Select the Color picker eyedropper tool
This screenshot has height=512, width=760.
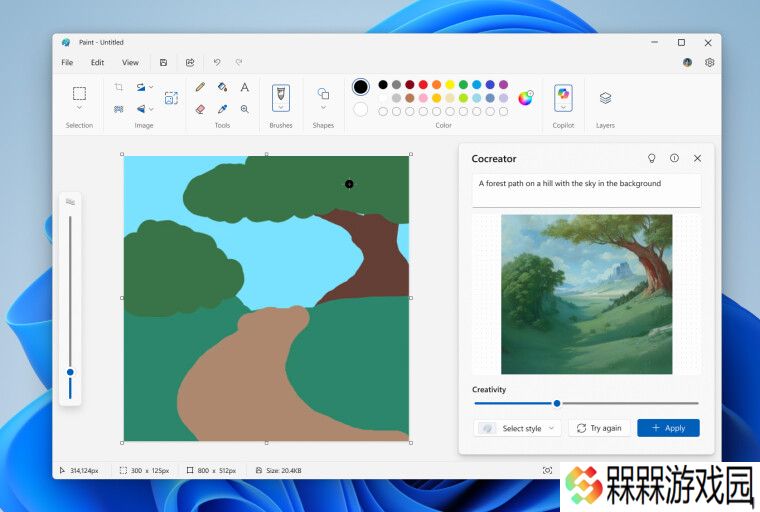tap(222, 109)
